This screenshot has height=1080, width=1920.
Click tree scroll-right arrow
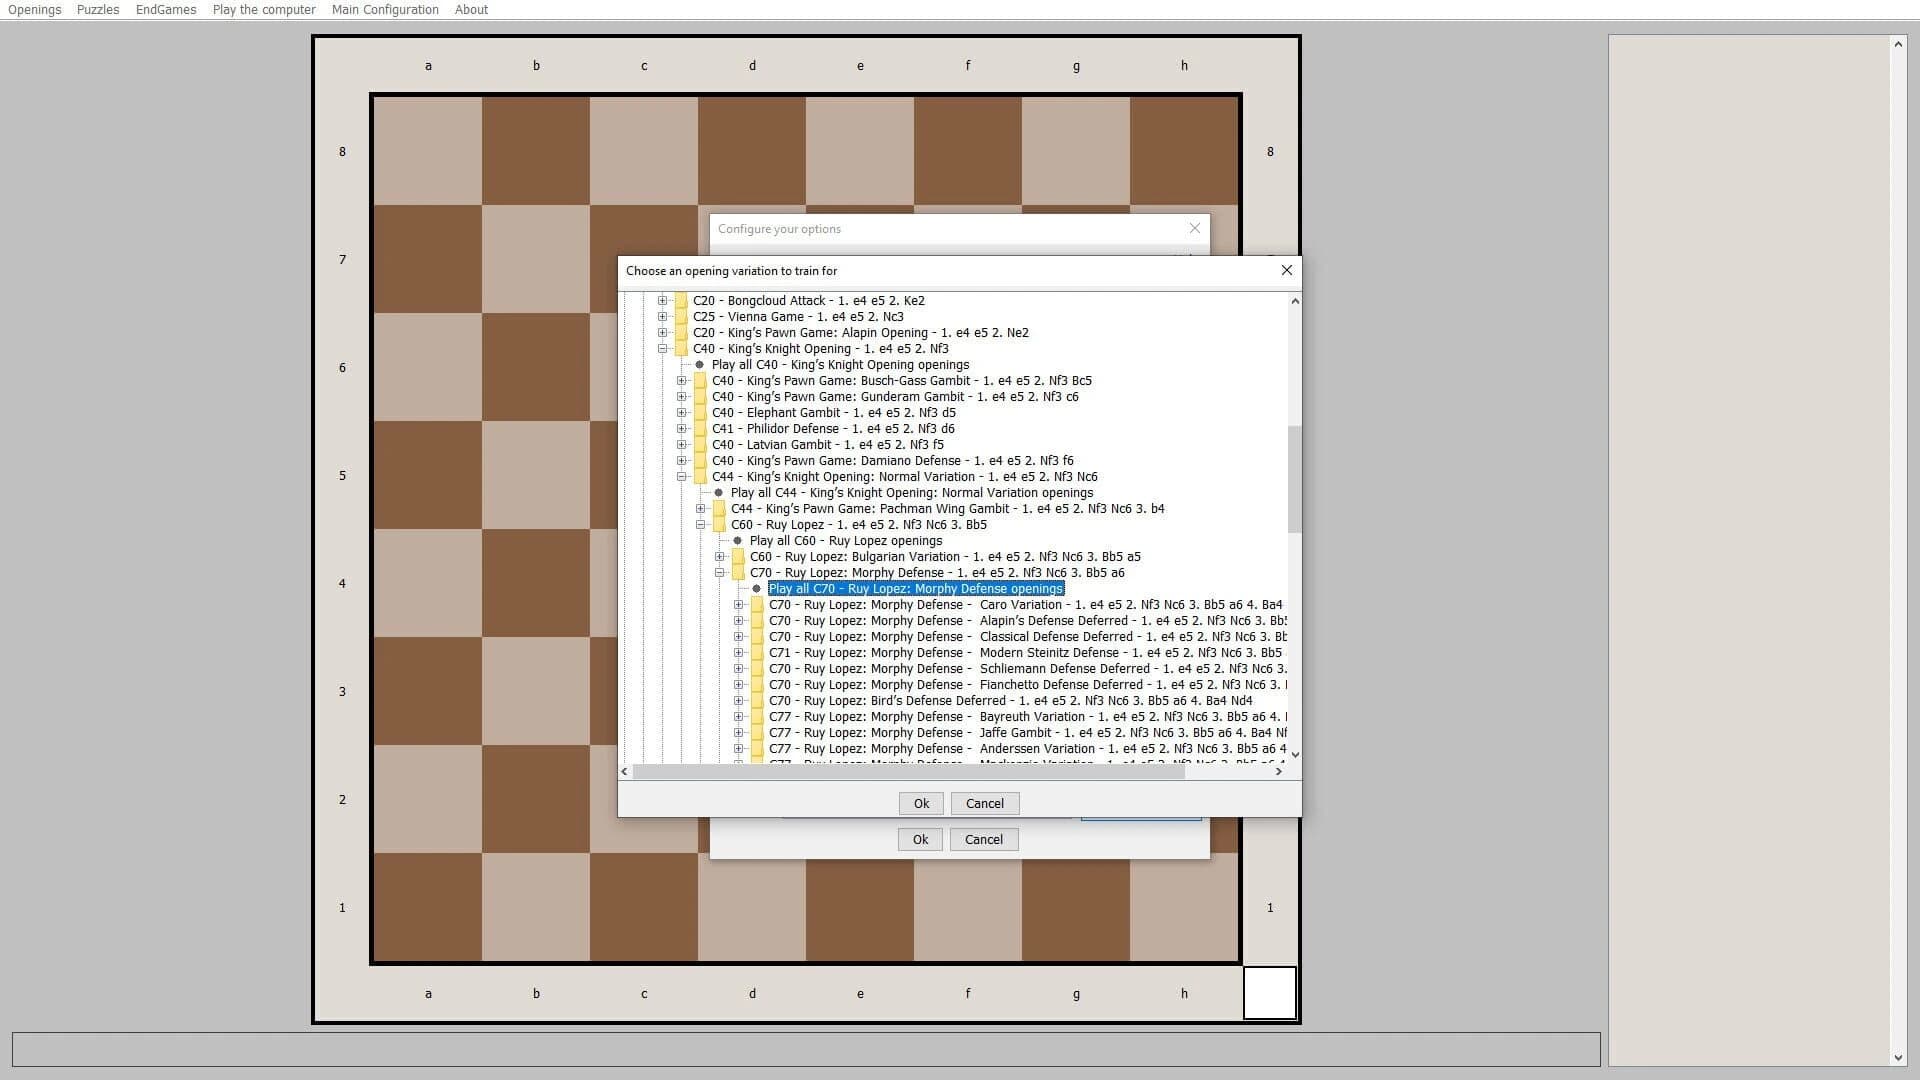[1278, 771]
